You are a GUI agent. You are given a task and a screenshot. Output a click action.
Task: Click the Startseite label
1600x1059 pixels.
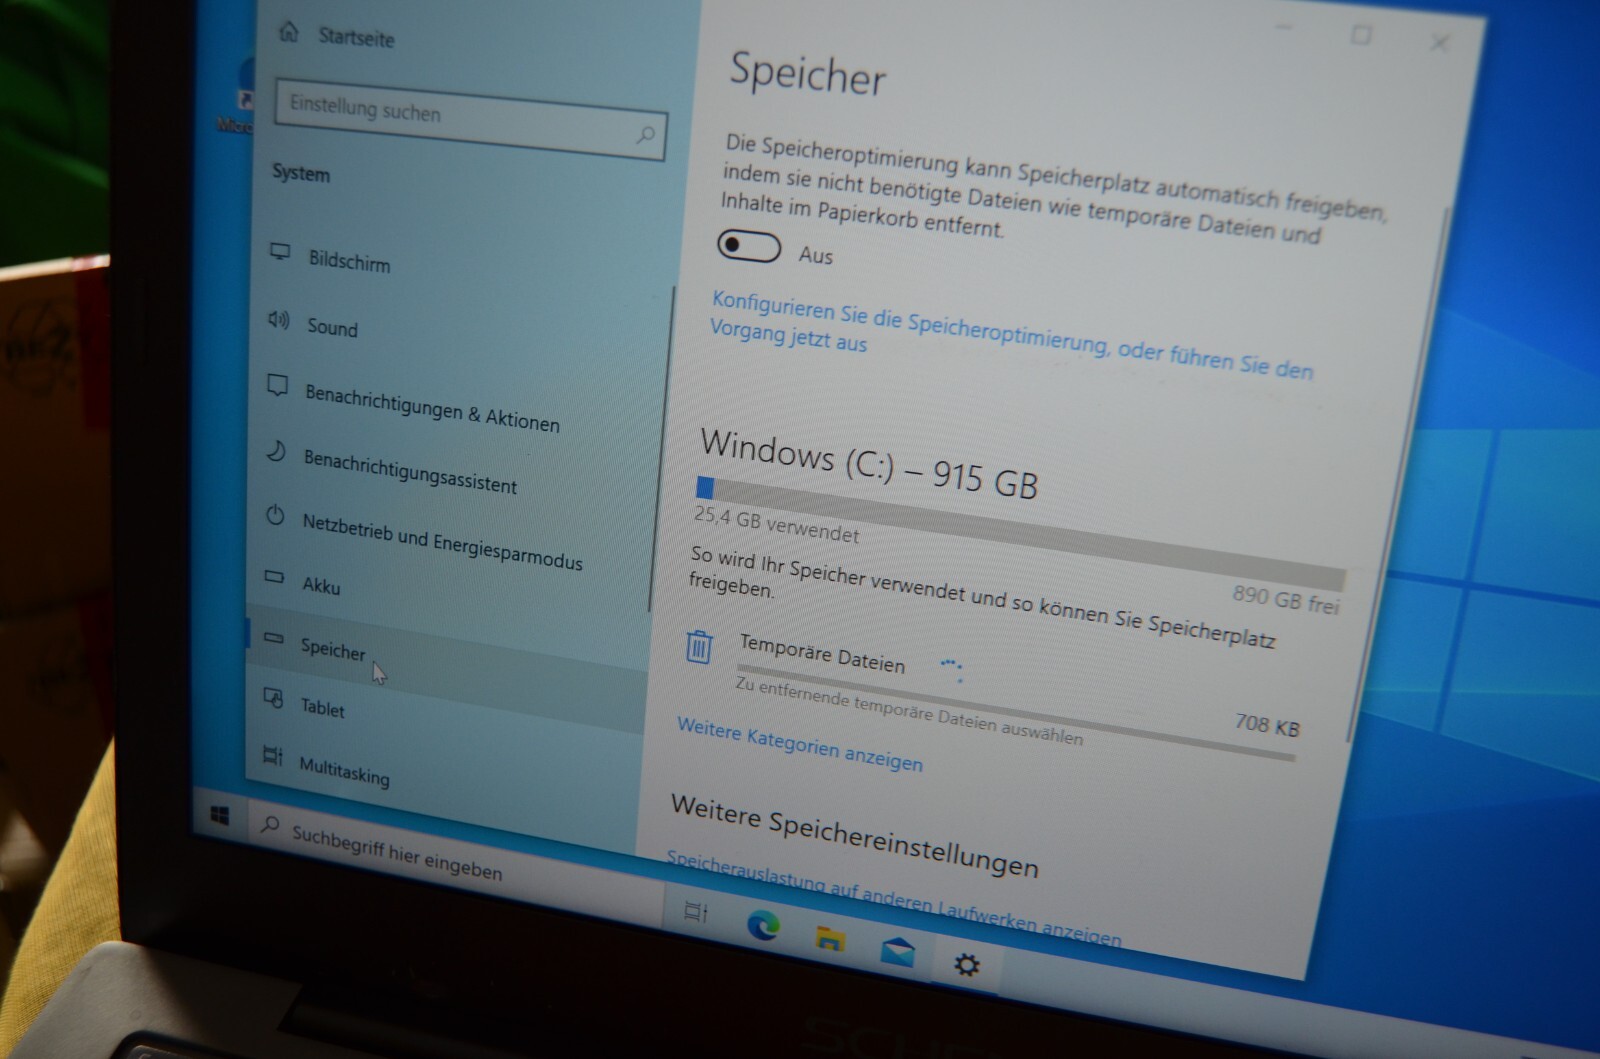(x=356, y=38)
